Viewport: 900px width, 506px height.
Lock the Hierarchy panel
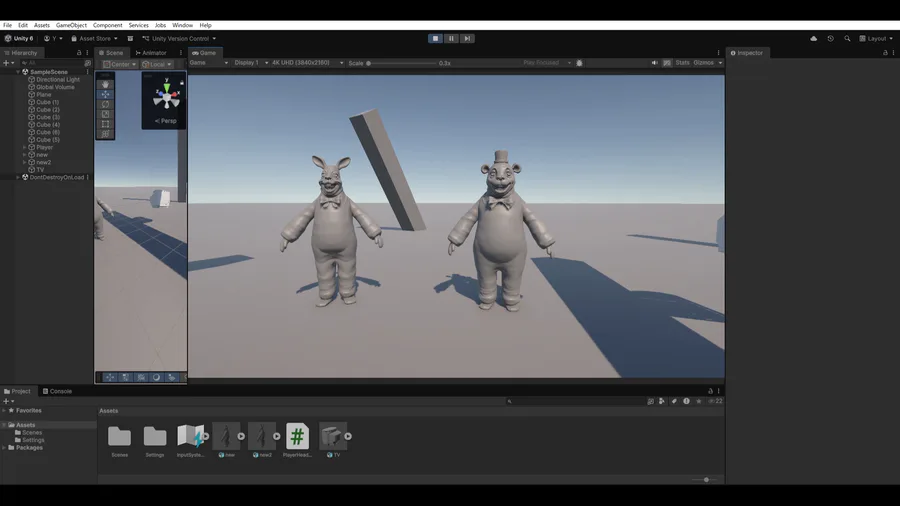click(79, 53)
